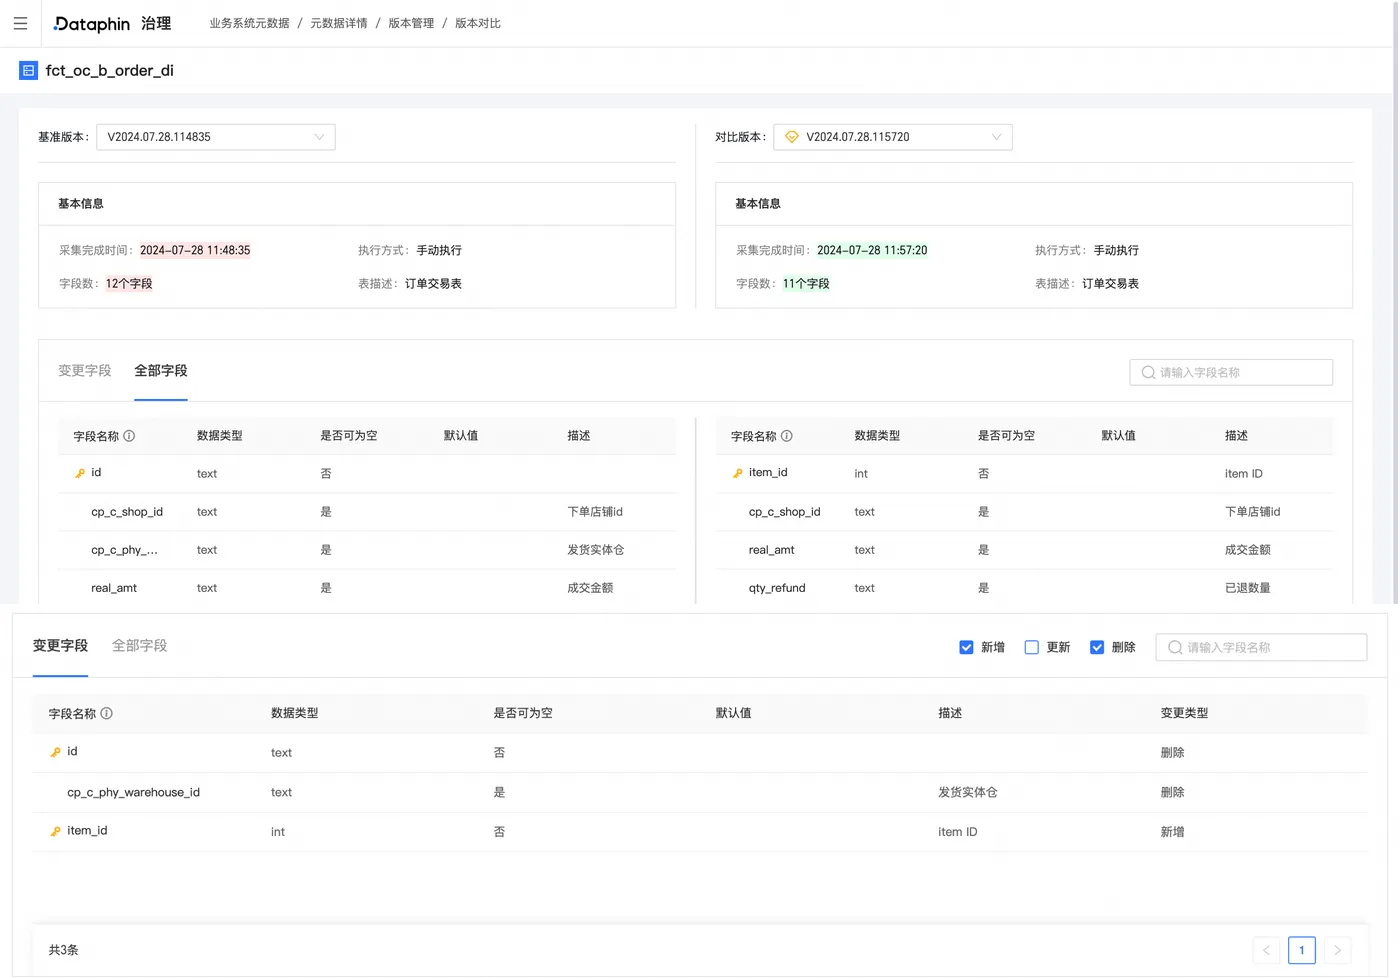Image resolution: width=1400 pixels, height=978 pixels.
Task: Select upper 全部字段 tab
Action: click(161, 371)
